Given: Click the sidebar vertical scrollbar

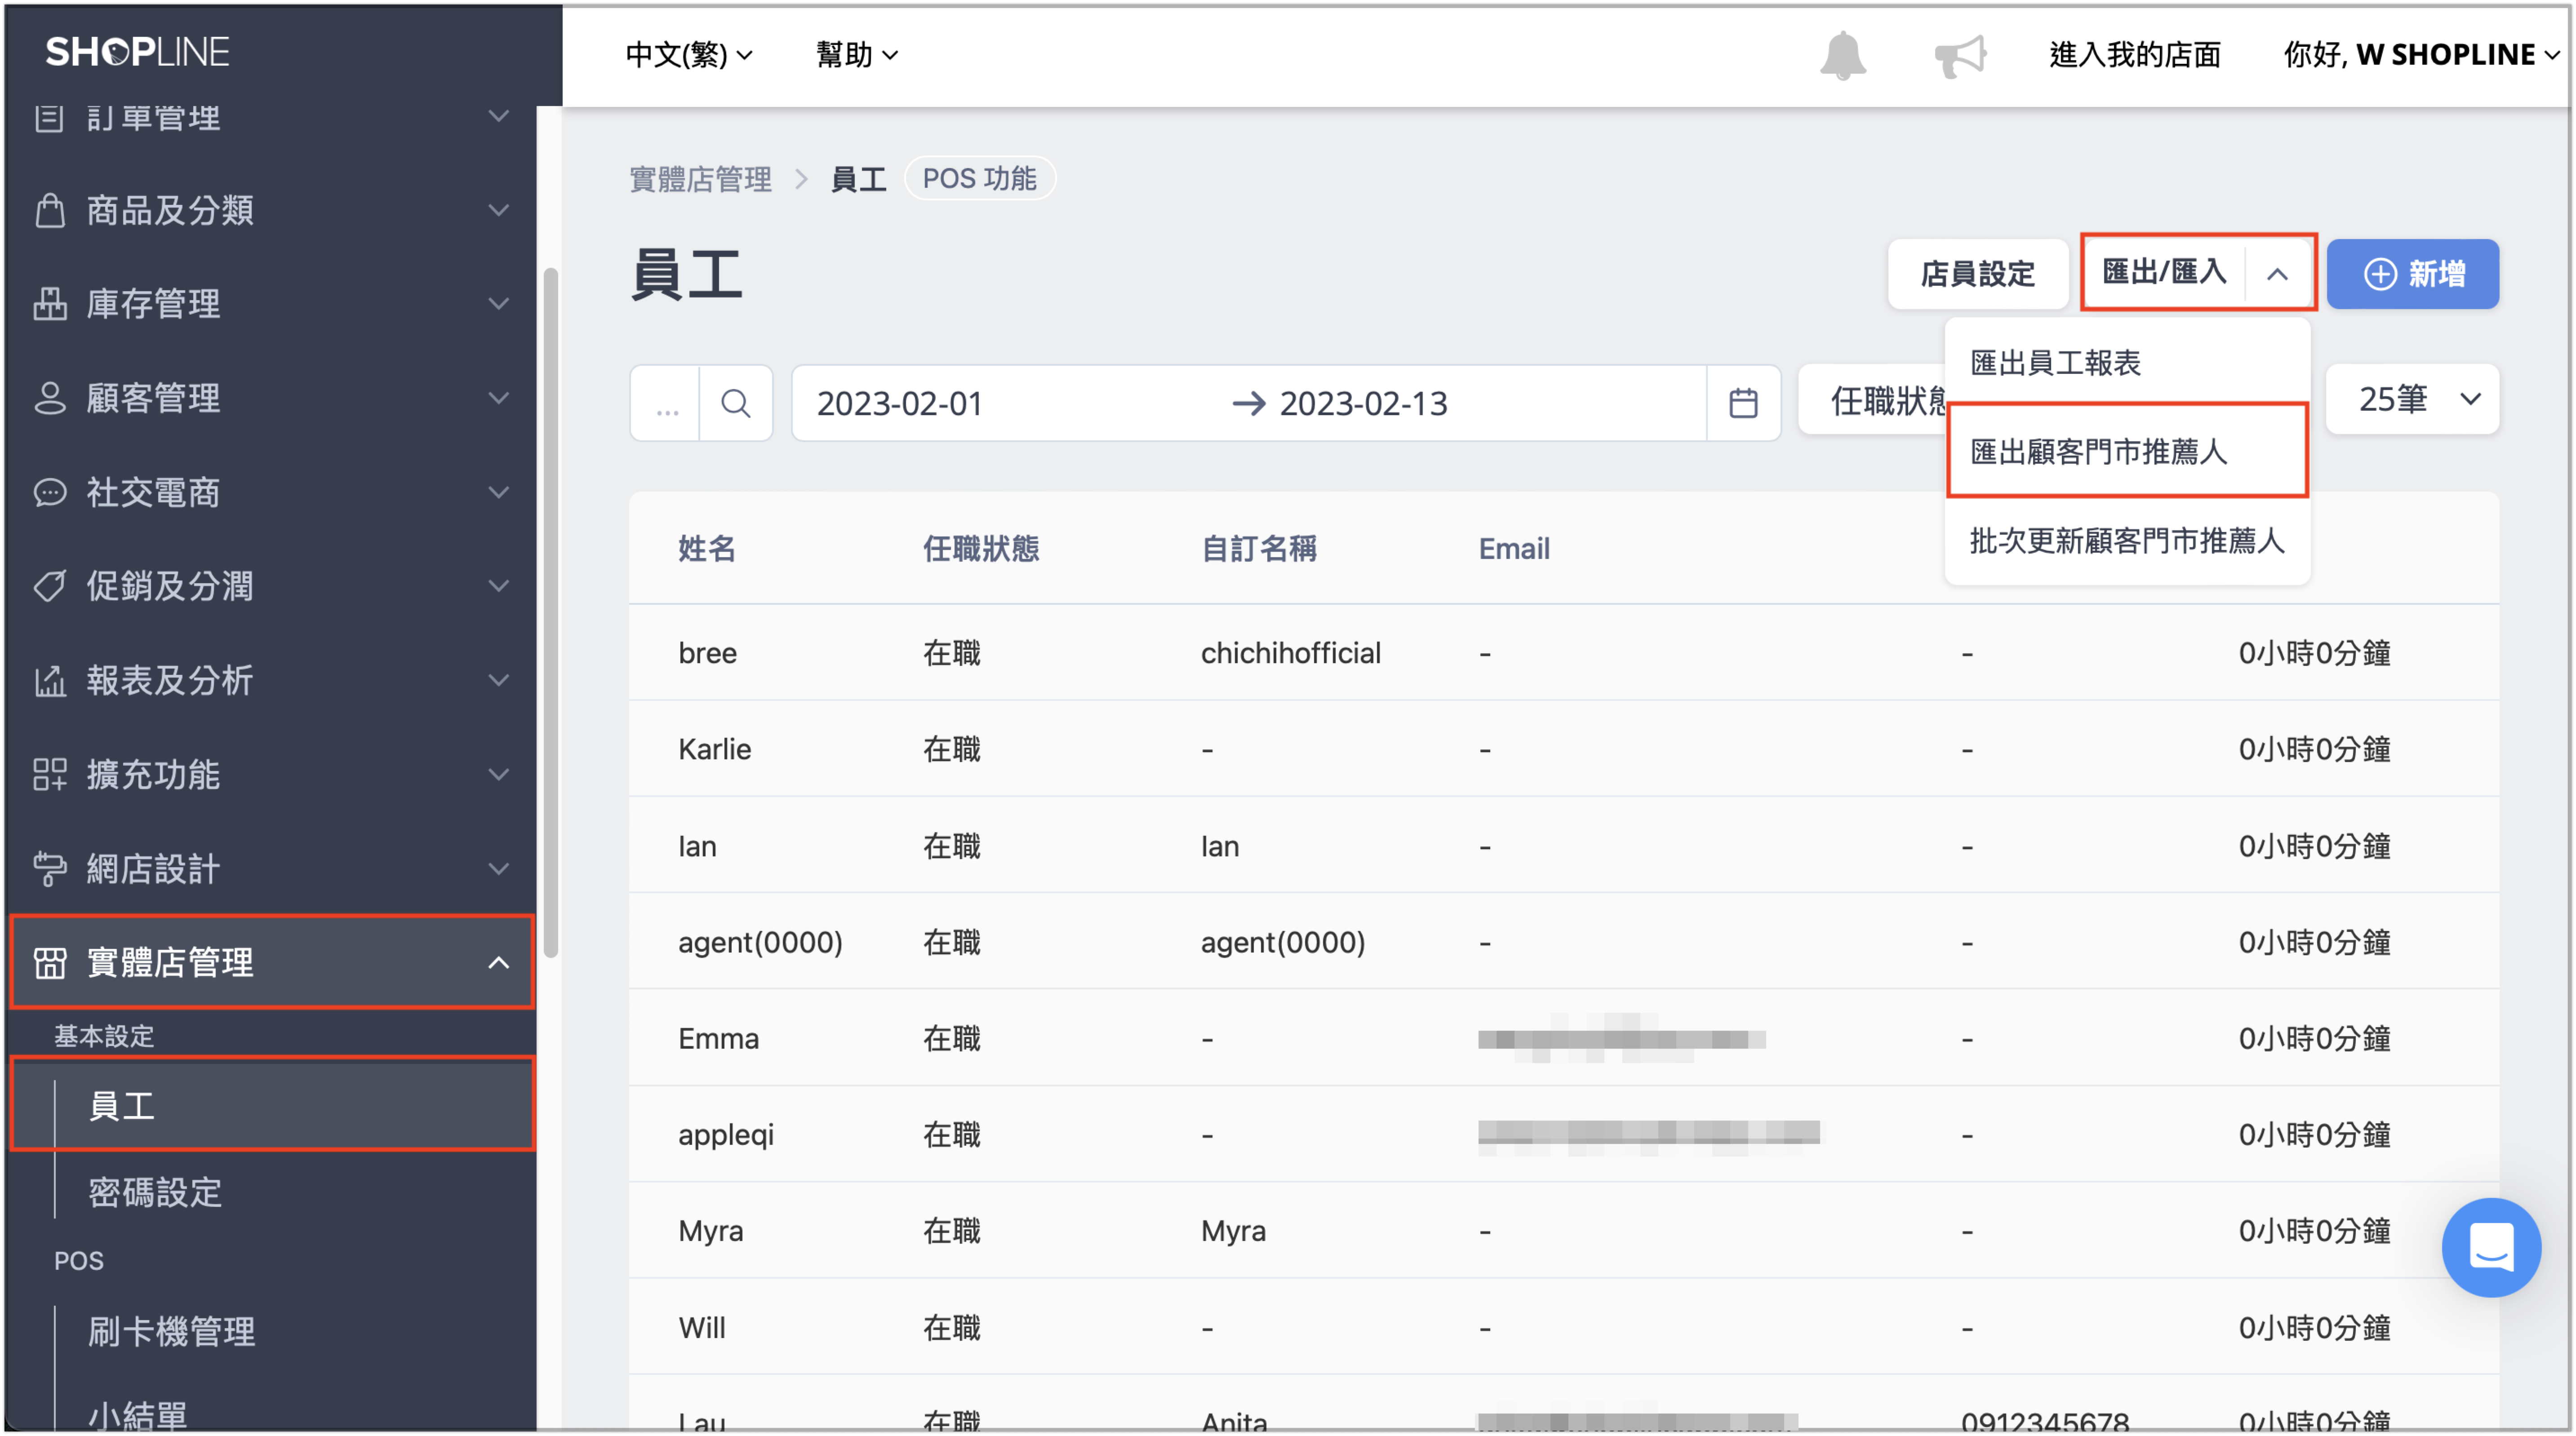Looking at the screenshot, I should (x=551, y=612).
